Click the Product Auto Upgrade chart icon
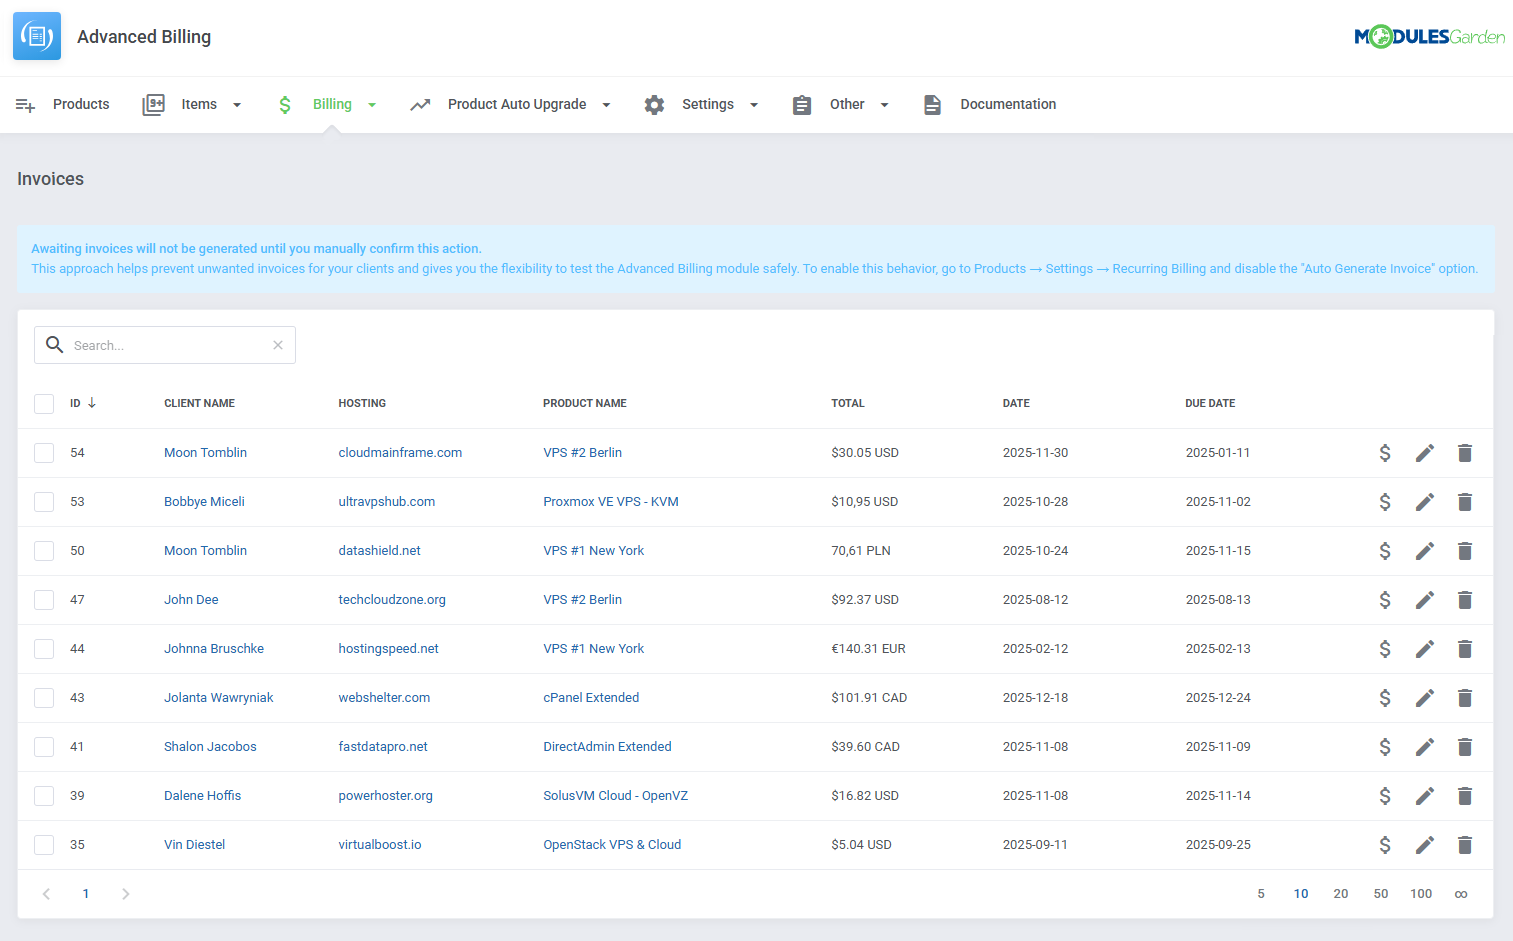This screenshot has height=941, width=1513. point(420,104)
